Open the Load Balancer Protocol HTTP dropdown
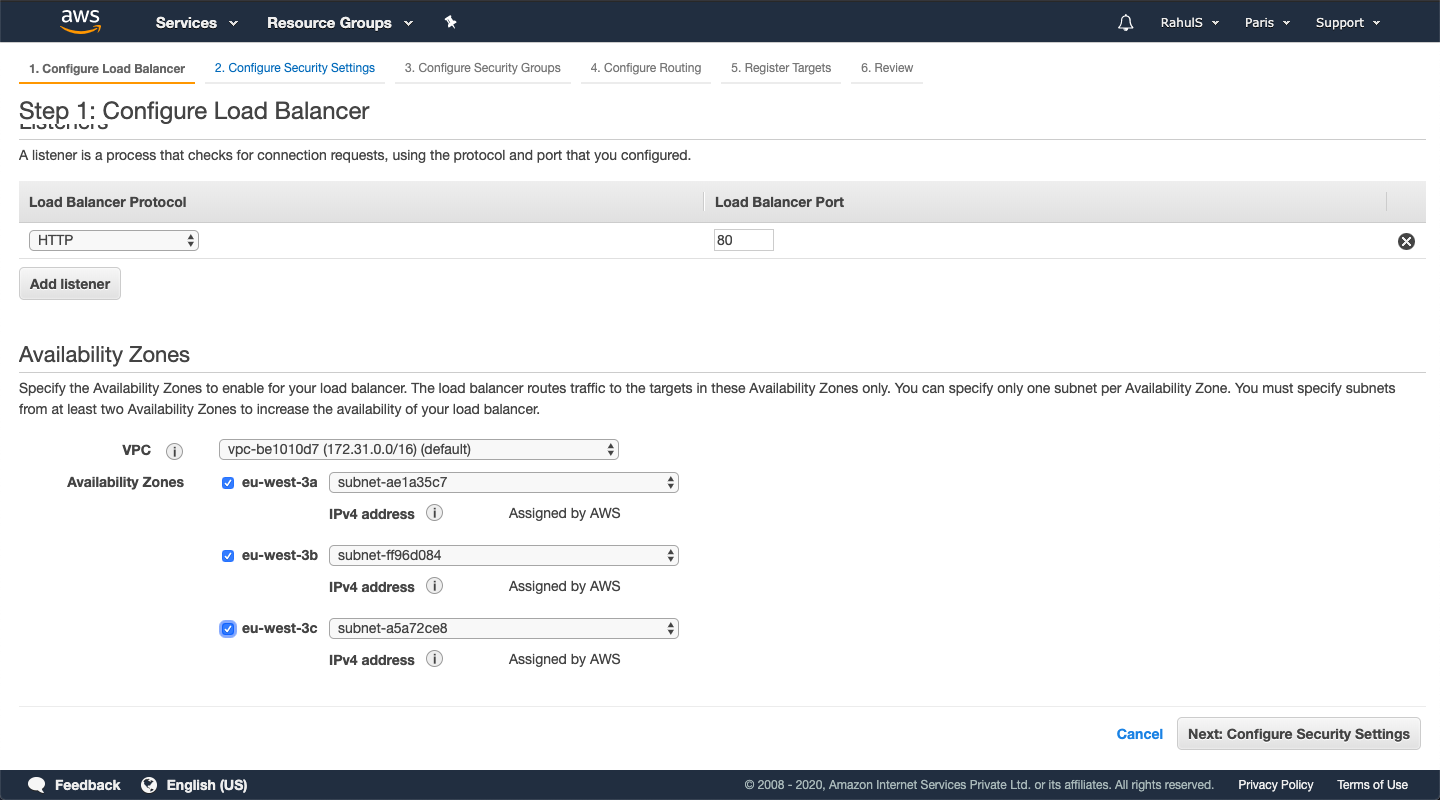The width and height of the screenshot is (1440, 800). coord(114,240)
